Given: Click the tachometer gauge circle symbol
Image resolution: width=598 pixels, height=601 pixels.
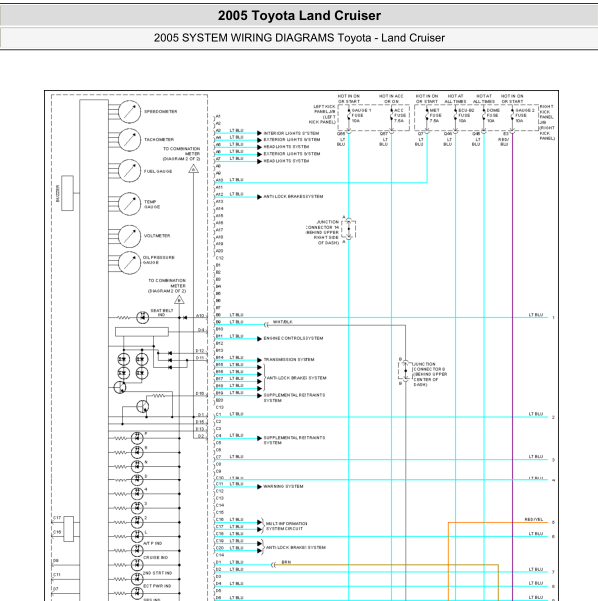Looking at the screenshot, I should [130, 140].
